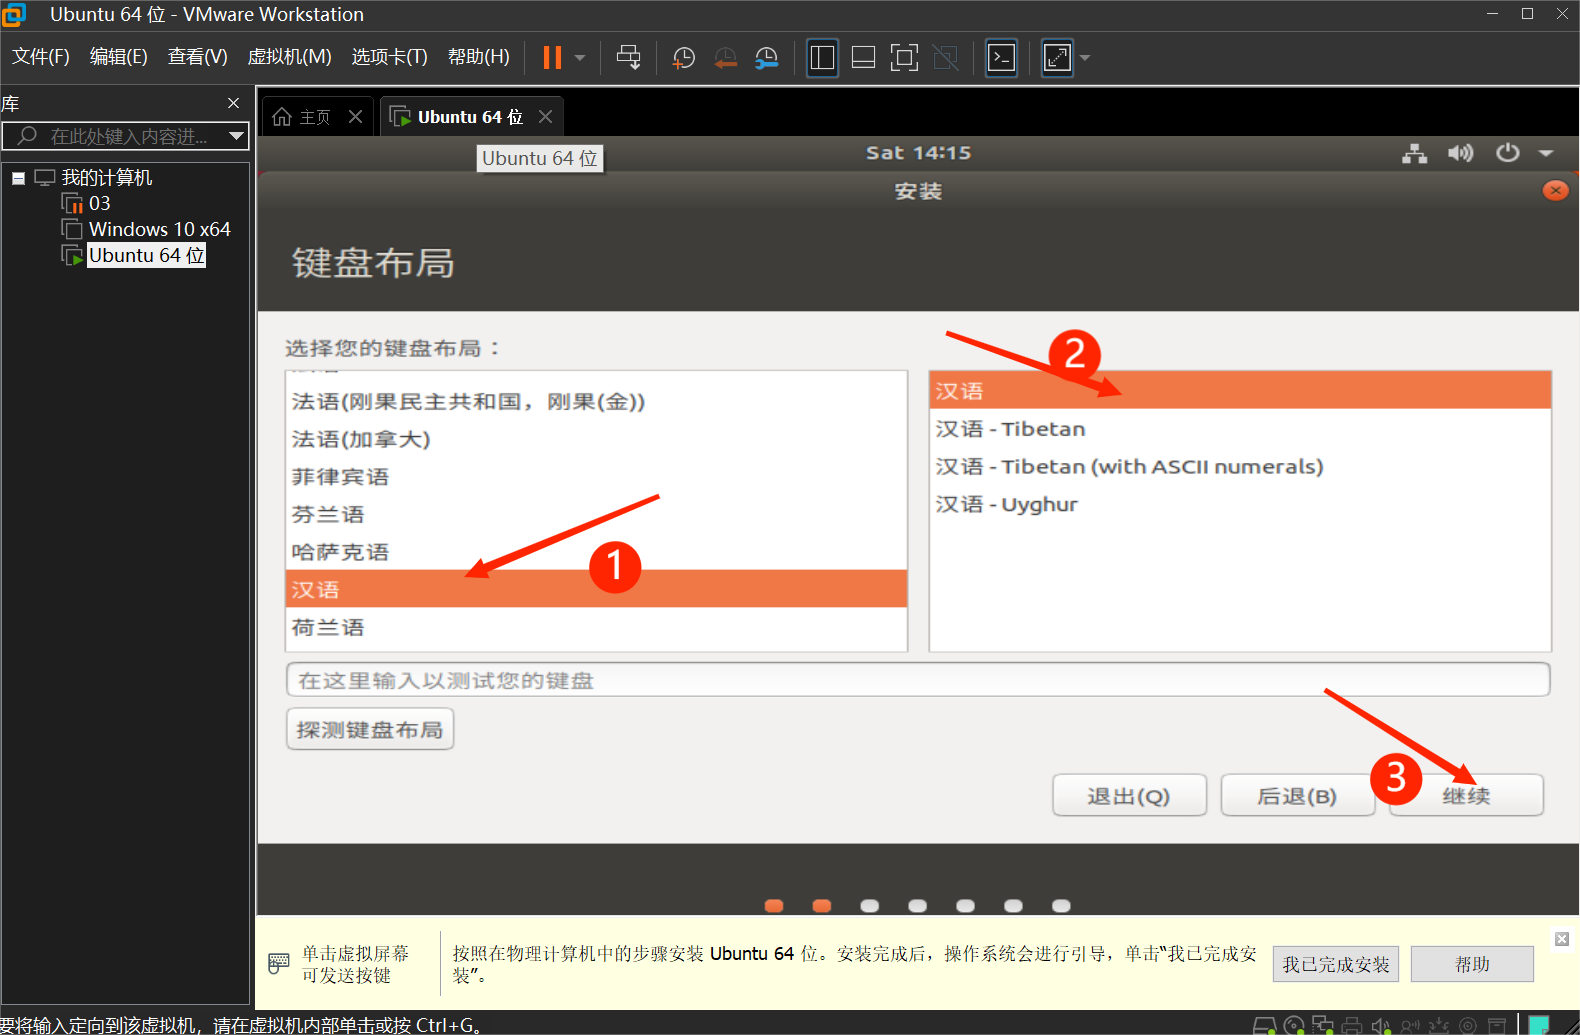
Task: Close the 主页 tab
Action: [355, 117]
